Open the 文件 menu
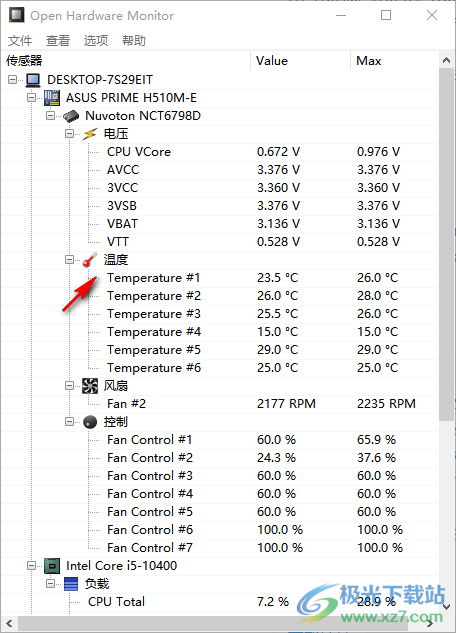 pyautogui.click(x=20, y=40)
